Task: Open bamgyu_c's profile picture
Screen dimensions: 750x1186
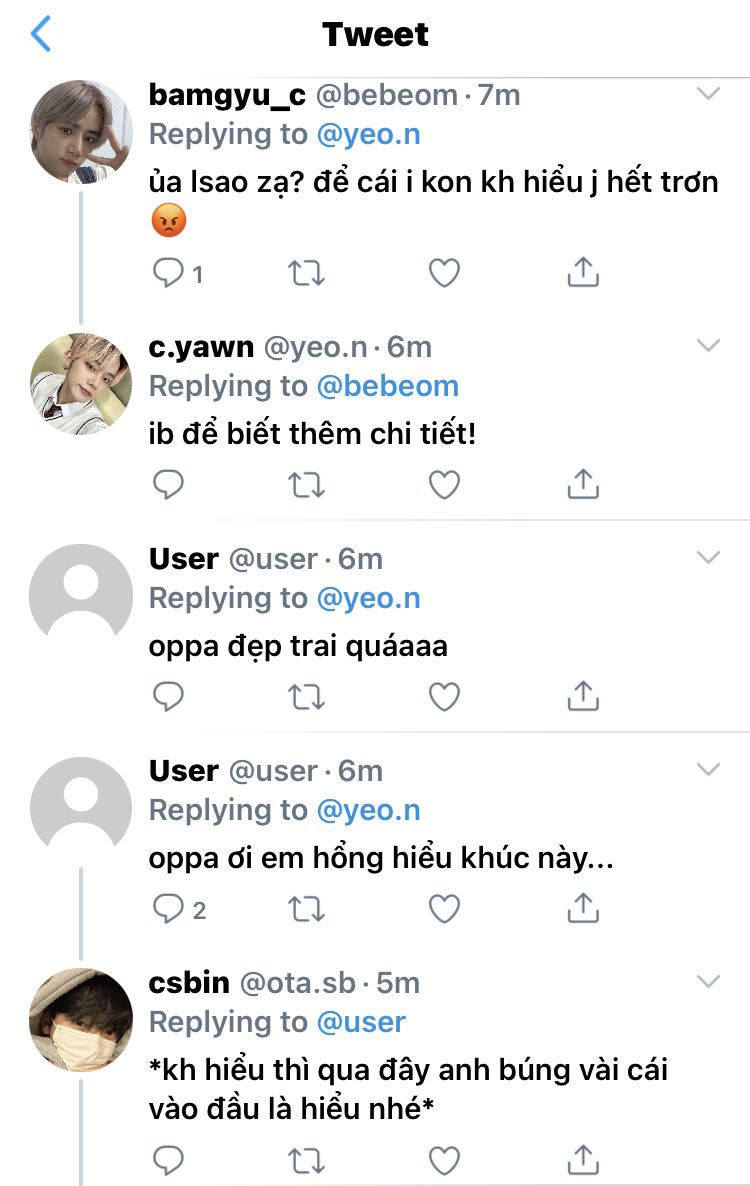Action: (80, 132)
